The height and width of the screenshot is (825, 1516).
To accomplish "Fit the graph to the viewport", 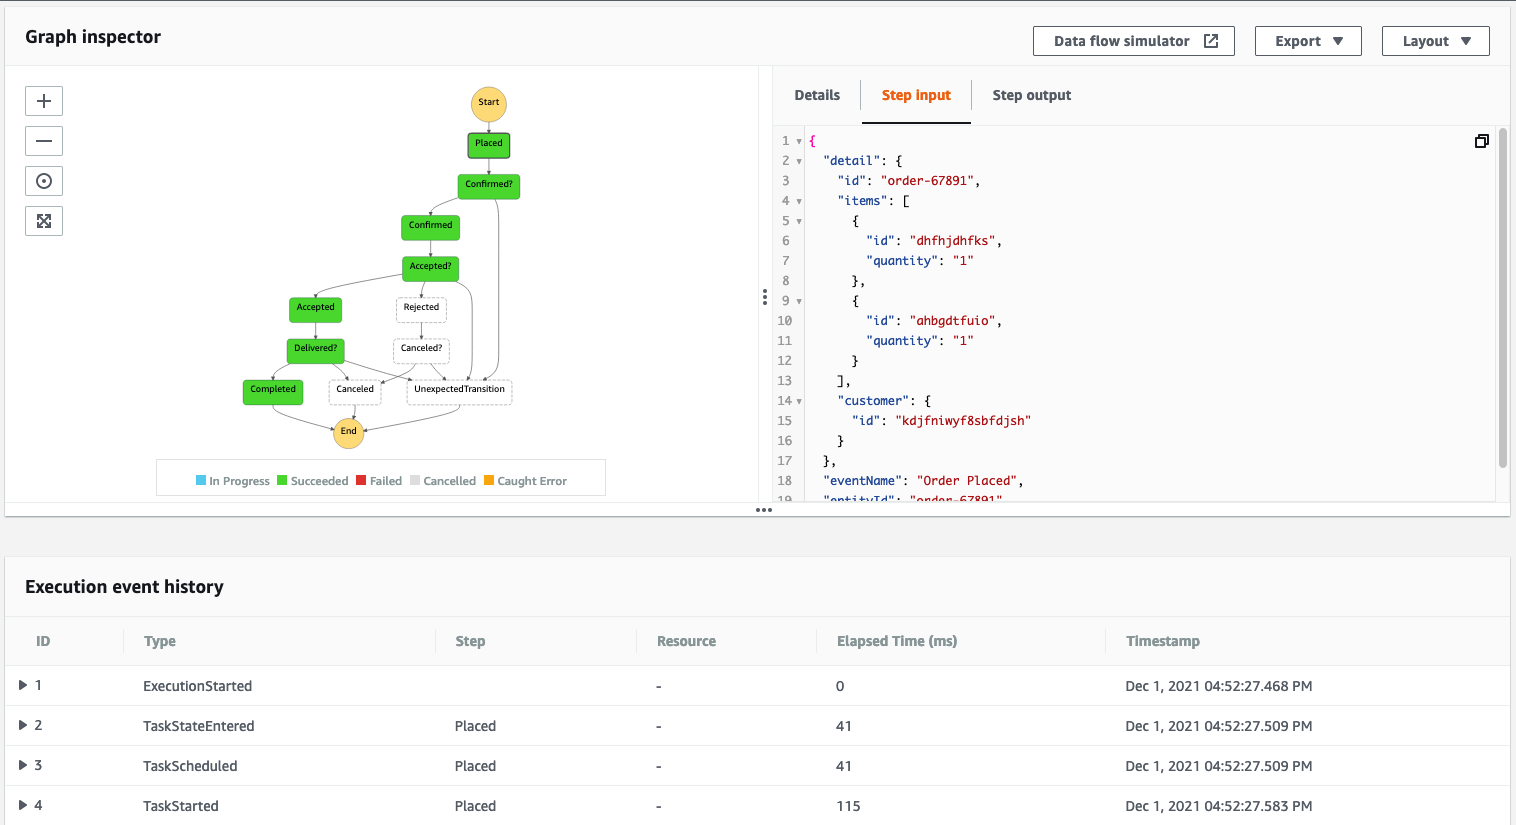I will [x=43, y=220].
